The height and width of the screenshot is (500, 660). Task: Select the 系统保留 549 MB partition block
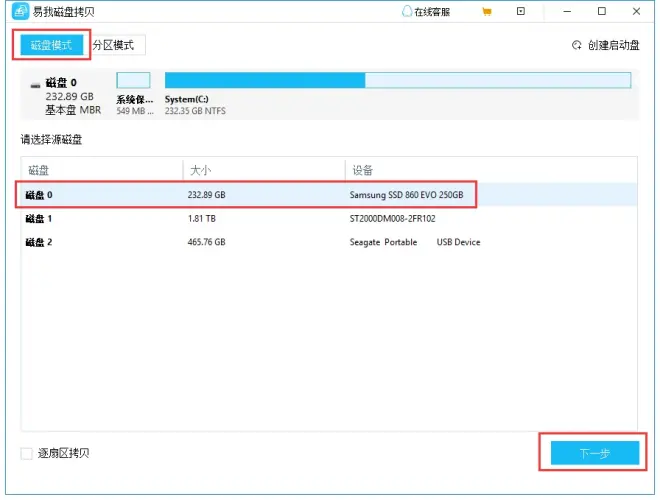tap(133, 80)
